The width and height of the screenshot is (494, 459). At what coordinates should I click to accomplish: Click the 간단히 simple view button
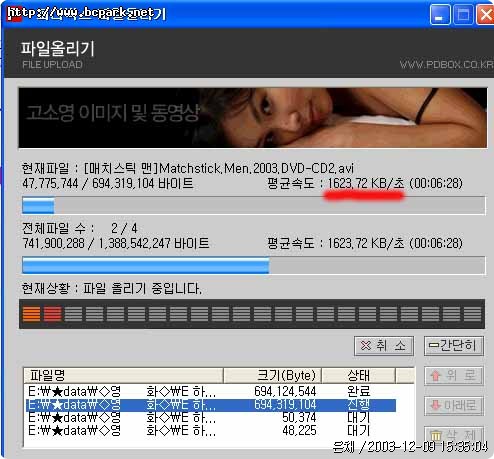pyautogui.click(x=454, y=346)
